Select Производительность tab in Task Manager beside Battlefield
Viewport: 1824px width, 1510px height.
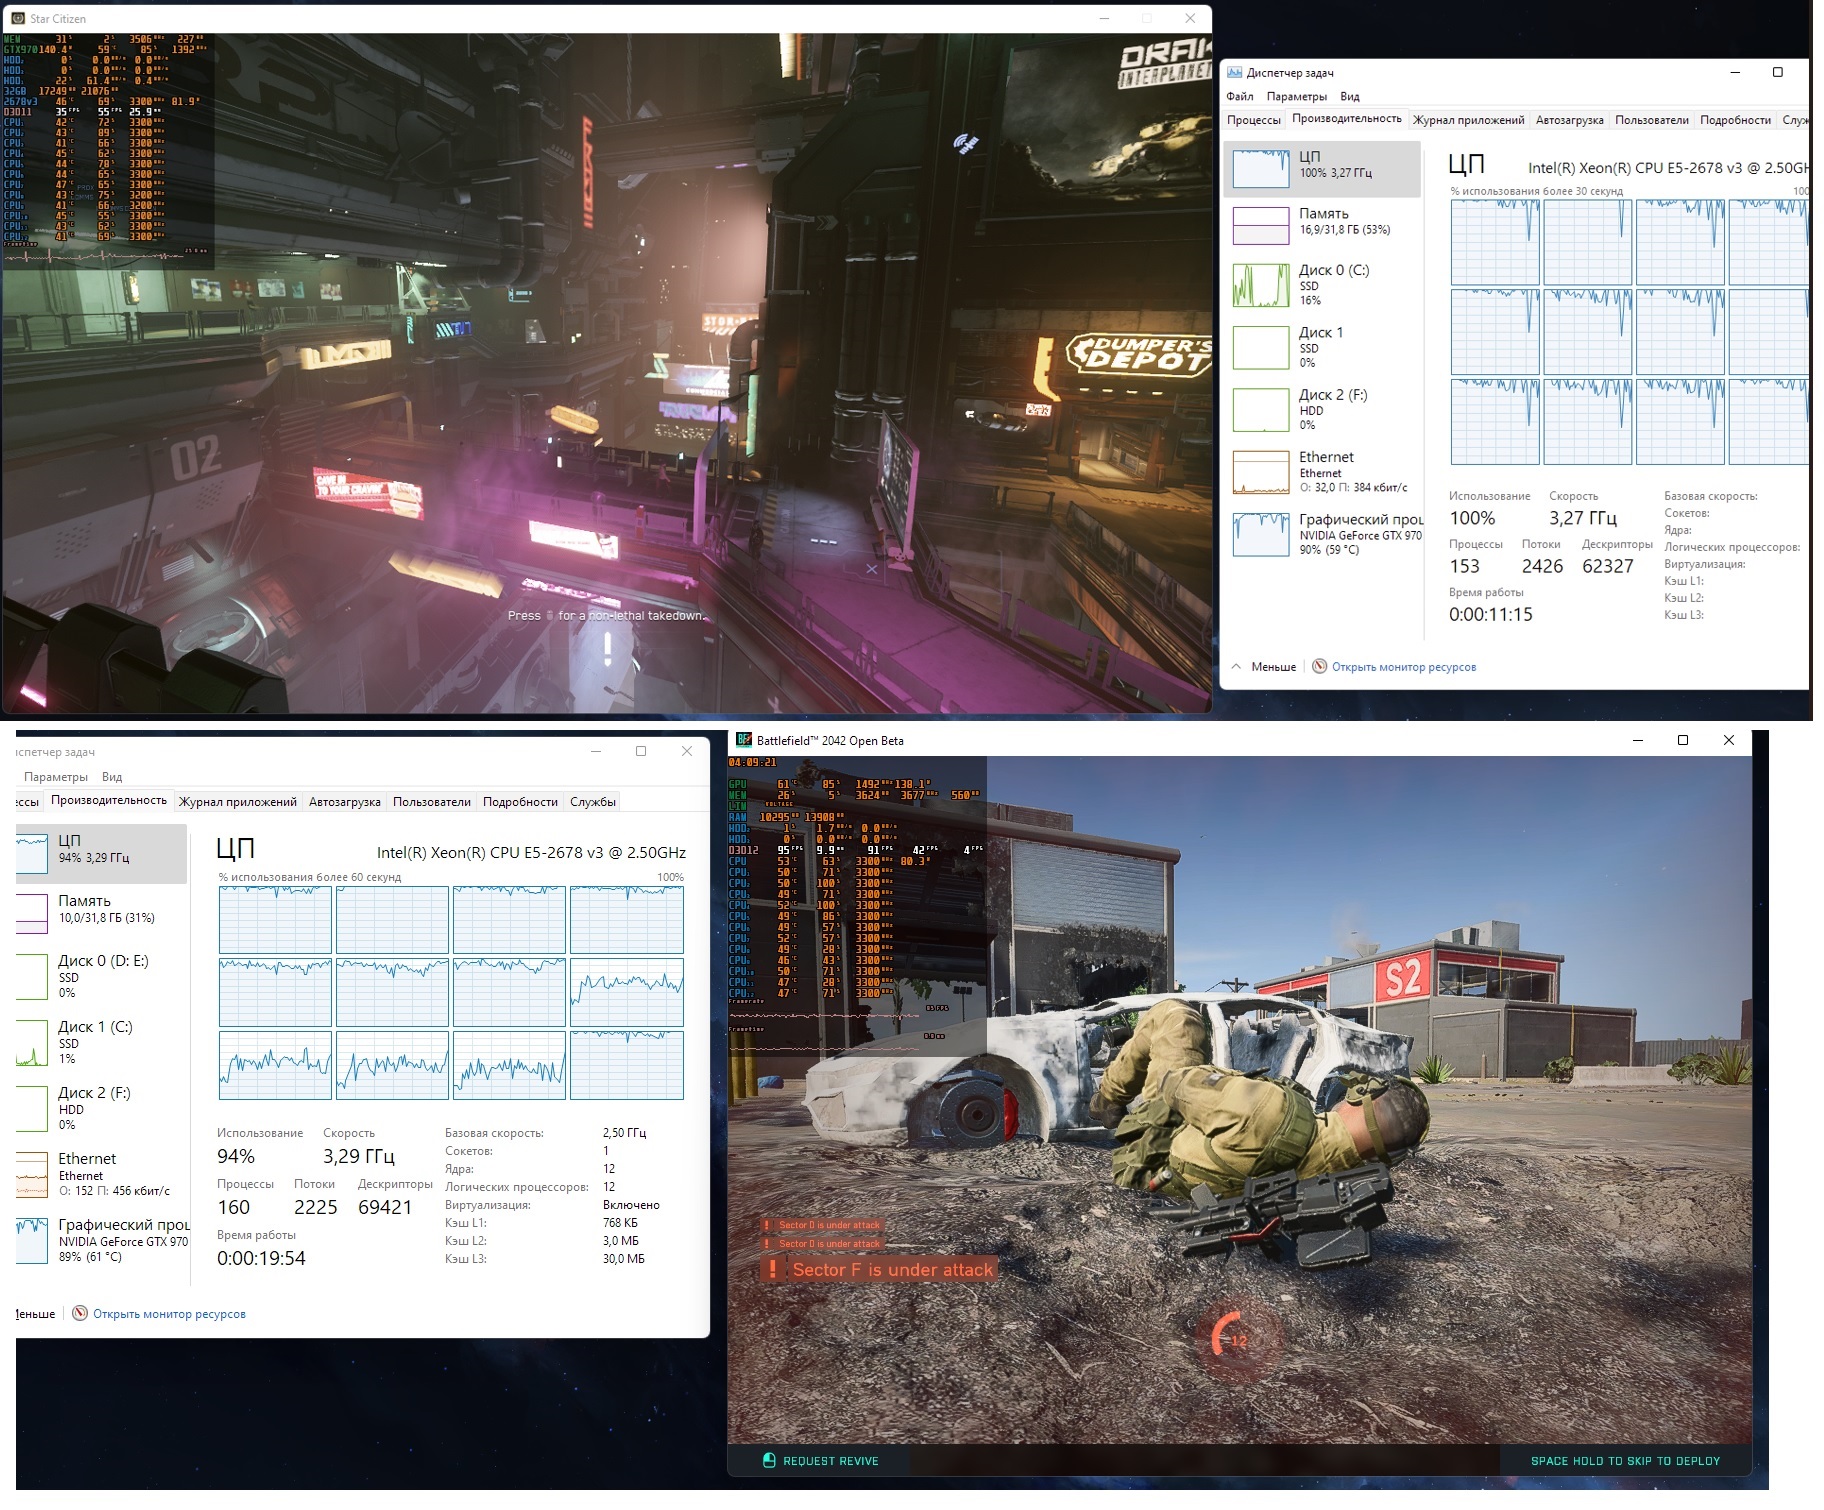click(109, 800)
